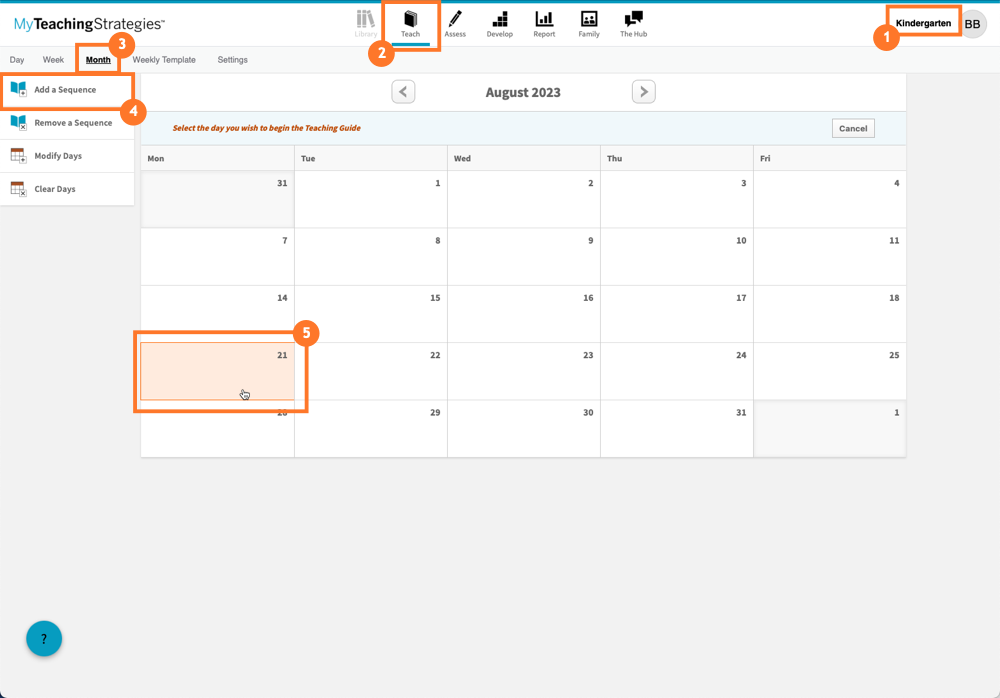This screenshot has height=698, width=1000.
Task: Select Add a Sequence
Action: 63,89
